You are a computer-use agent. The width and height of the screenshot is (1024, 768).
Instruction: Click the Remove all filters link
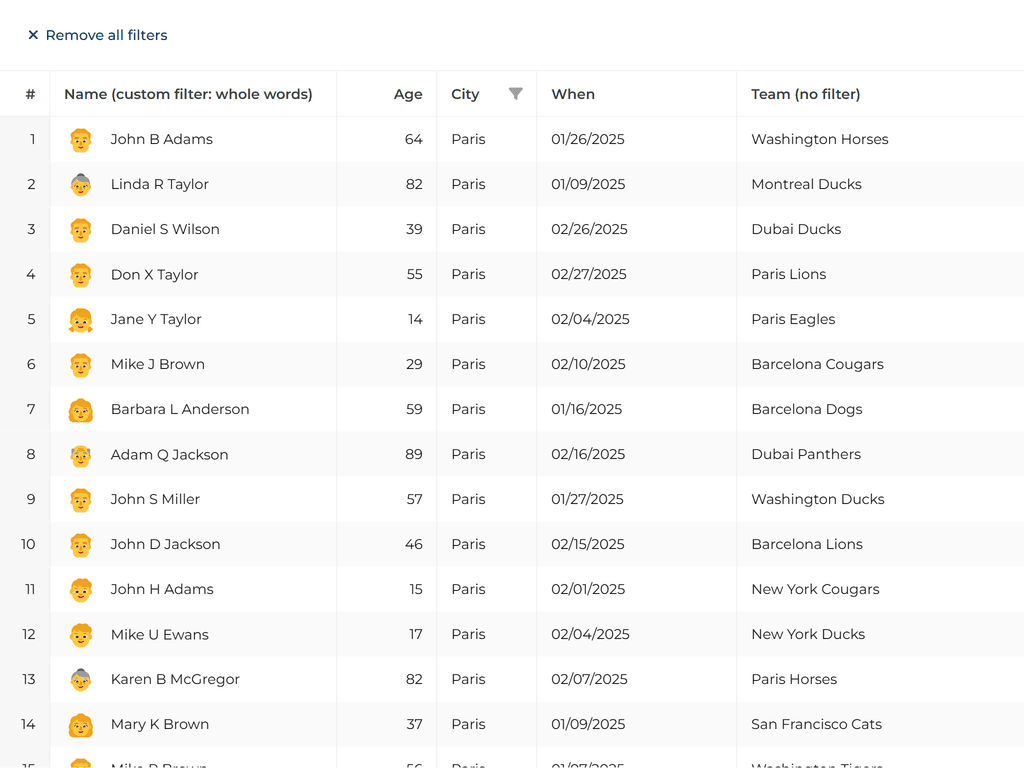tap(106, 35)
